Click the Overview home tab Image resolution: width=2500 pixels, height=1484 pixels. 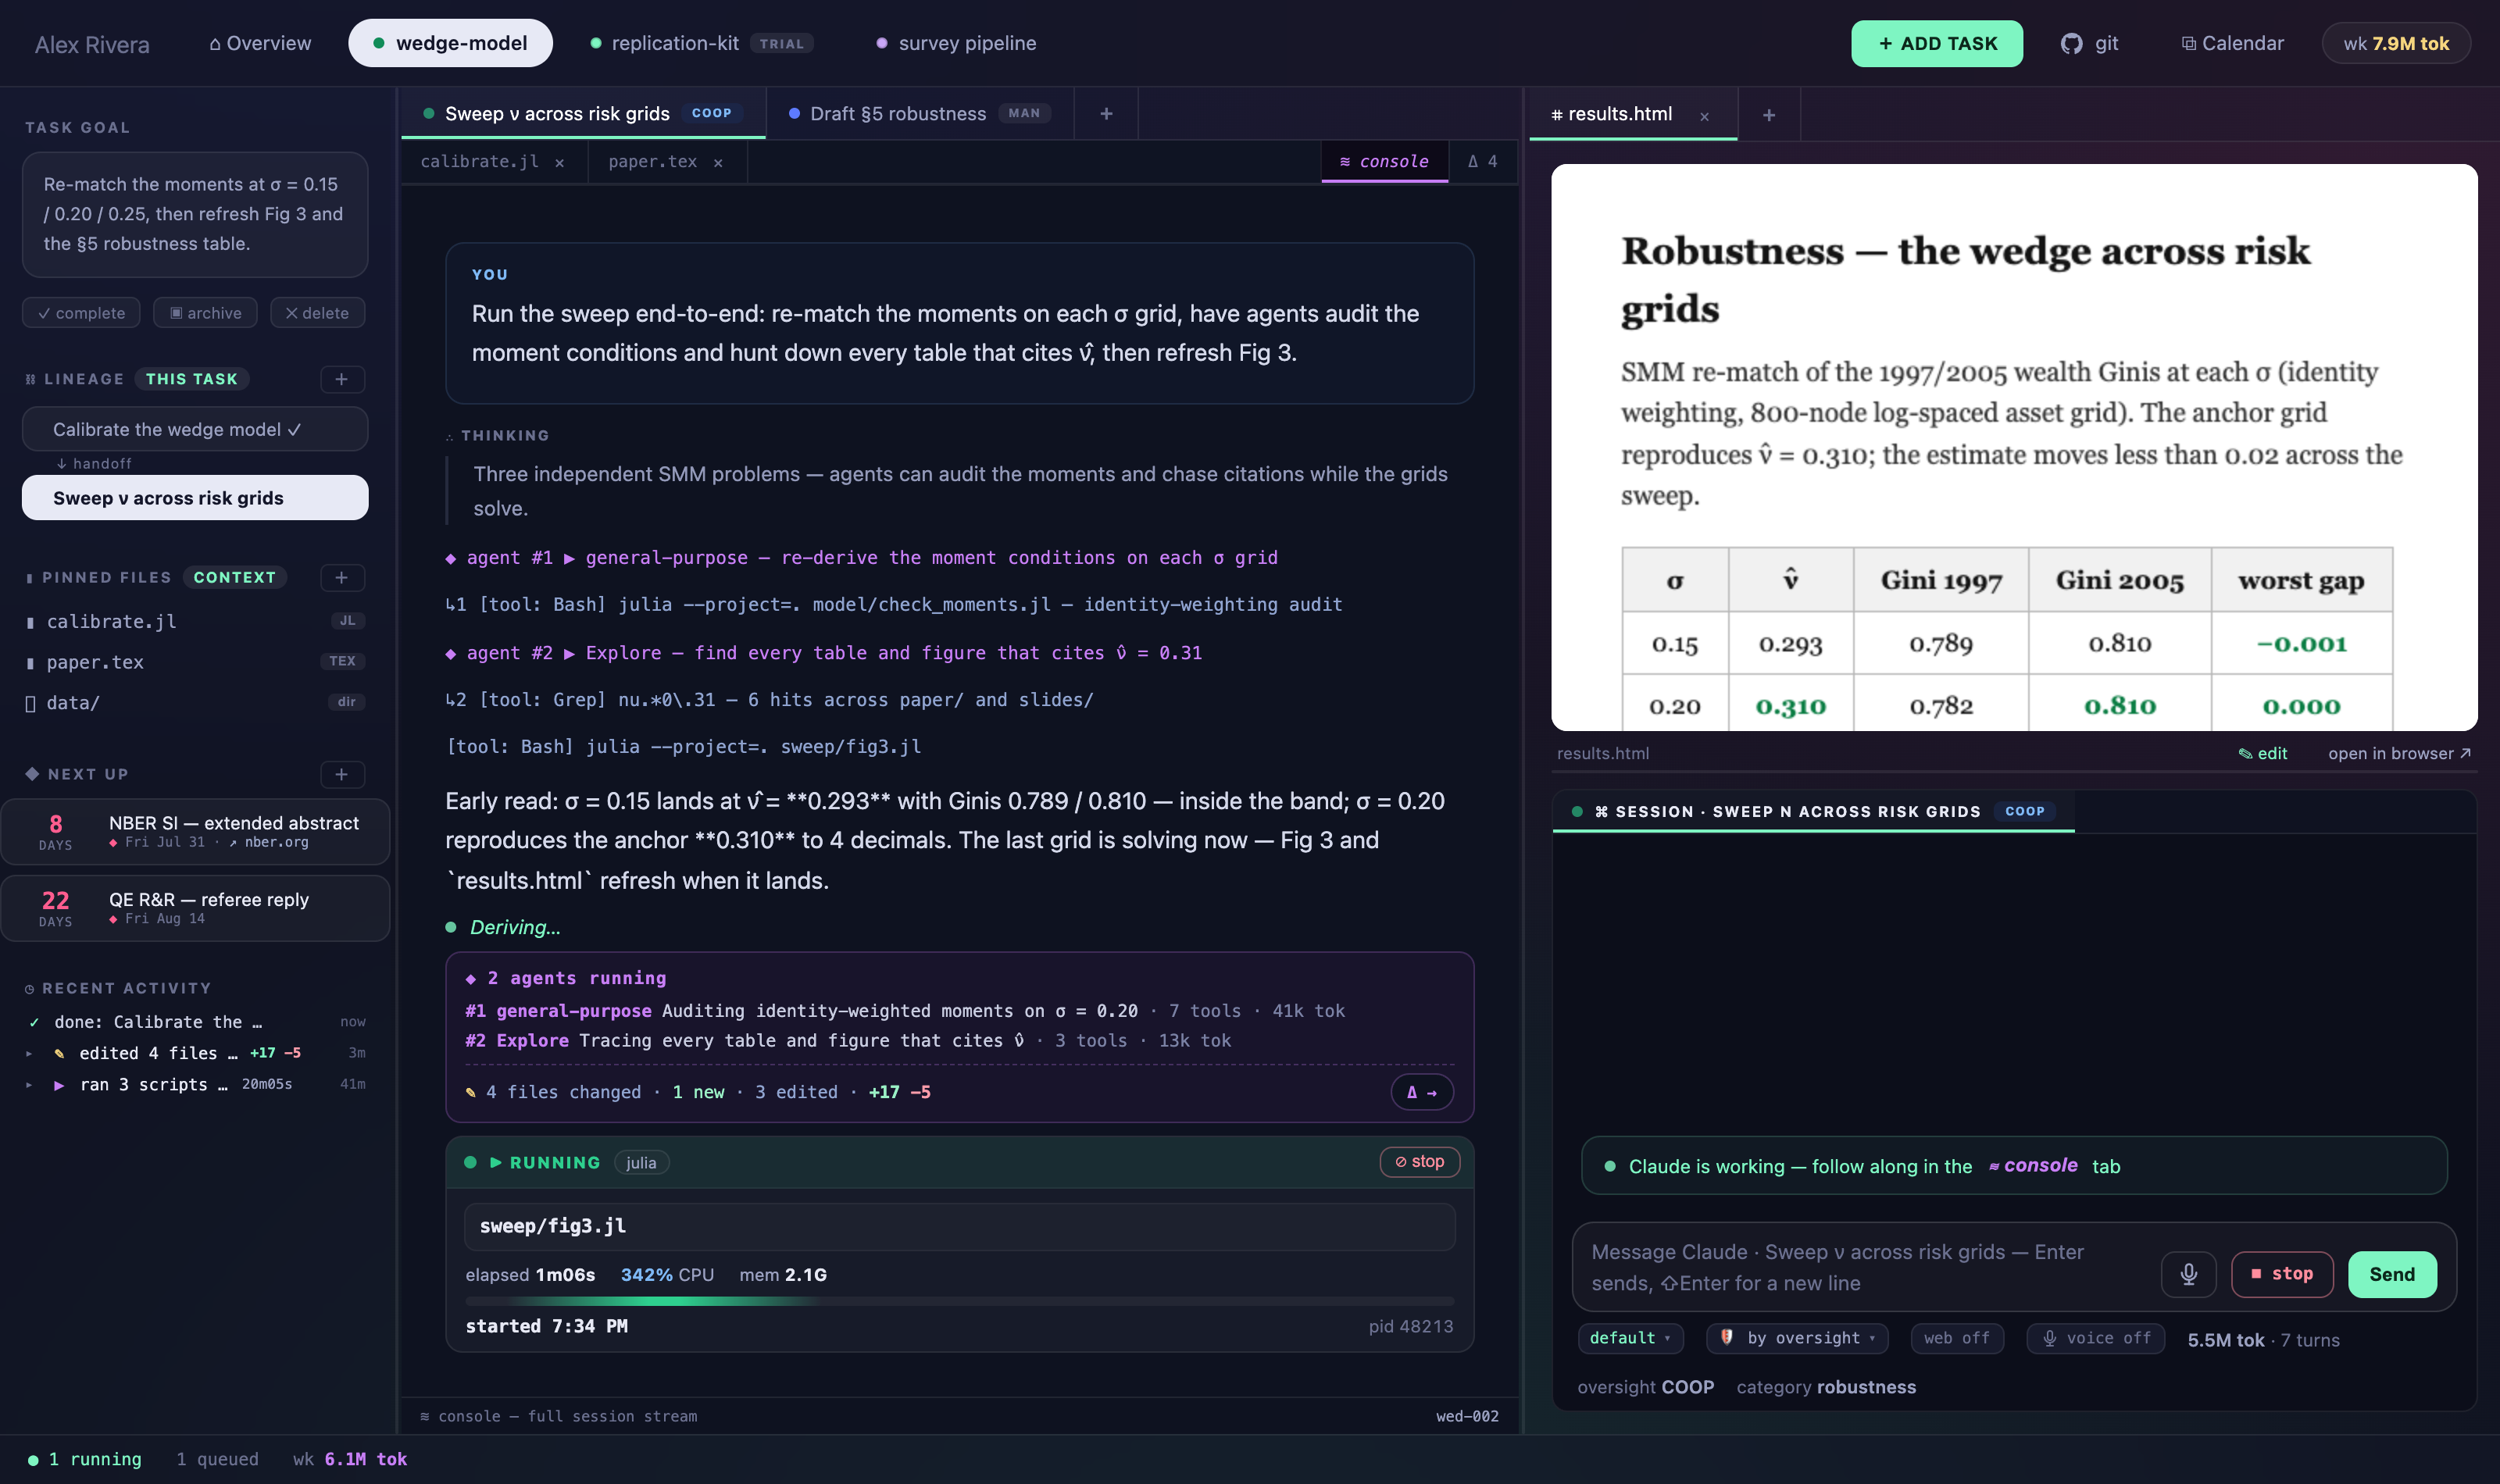260,43
